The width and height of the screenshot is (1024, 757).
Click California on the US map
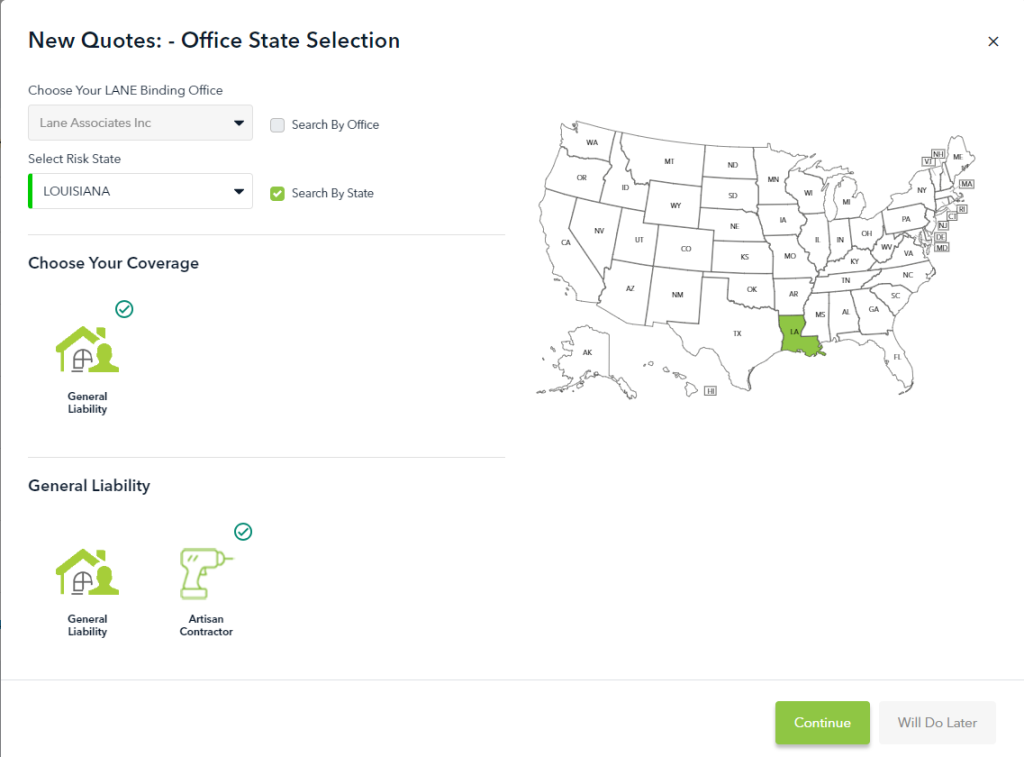[566, 243]
